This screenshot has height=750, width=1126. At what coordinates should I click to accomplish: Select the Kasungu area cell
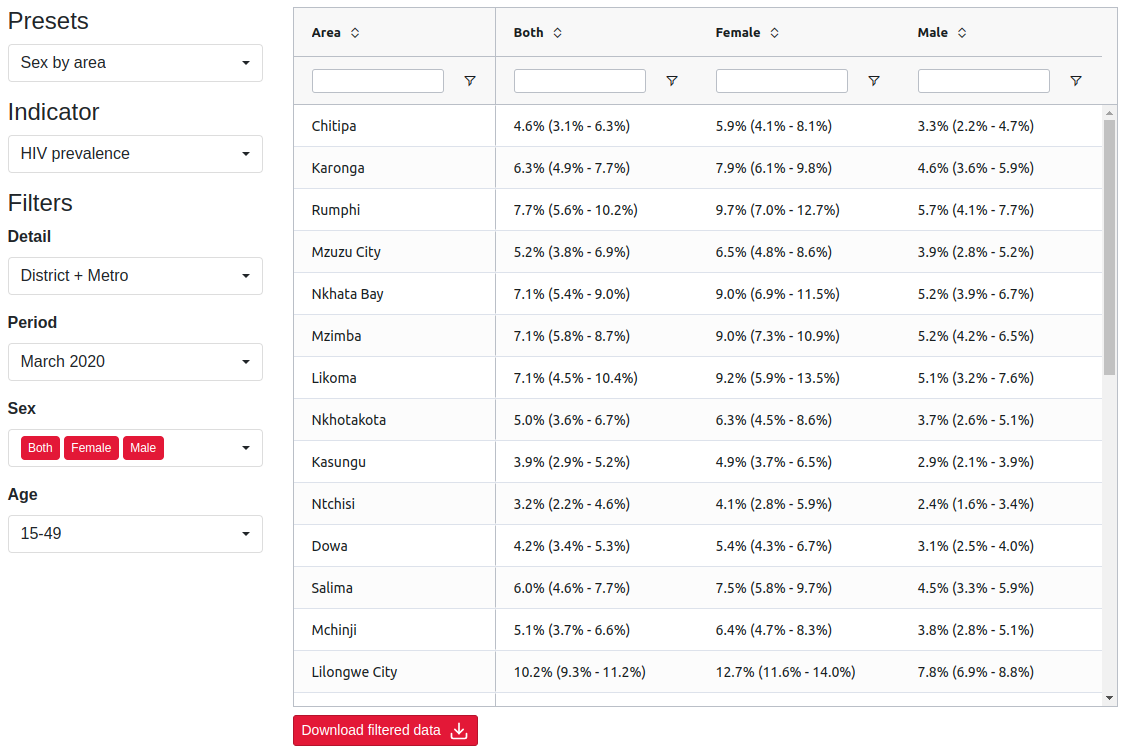click(x=394, y=462)
